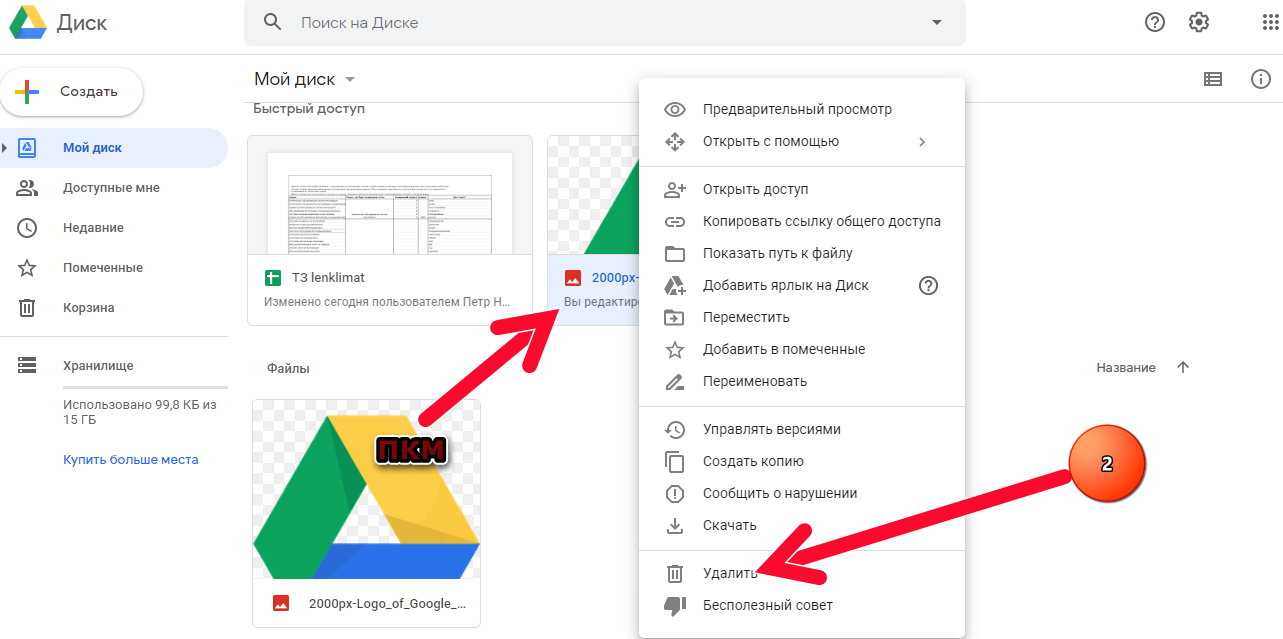Switch to list view layout icon
This screenshot has width=1283, height=639.
coord(1213,79)
